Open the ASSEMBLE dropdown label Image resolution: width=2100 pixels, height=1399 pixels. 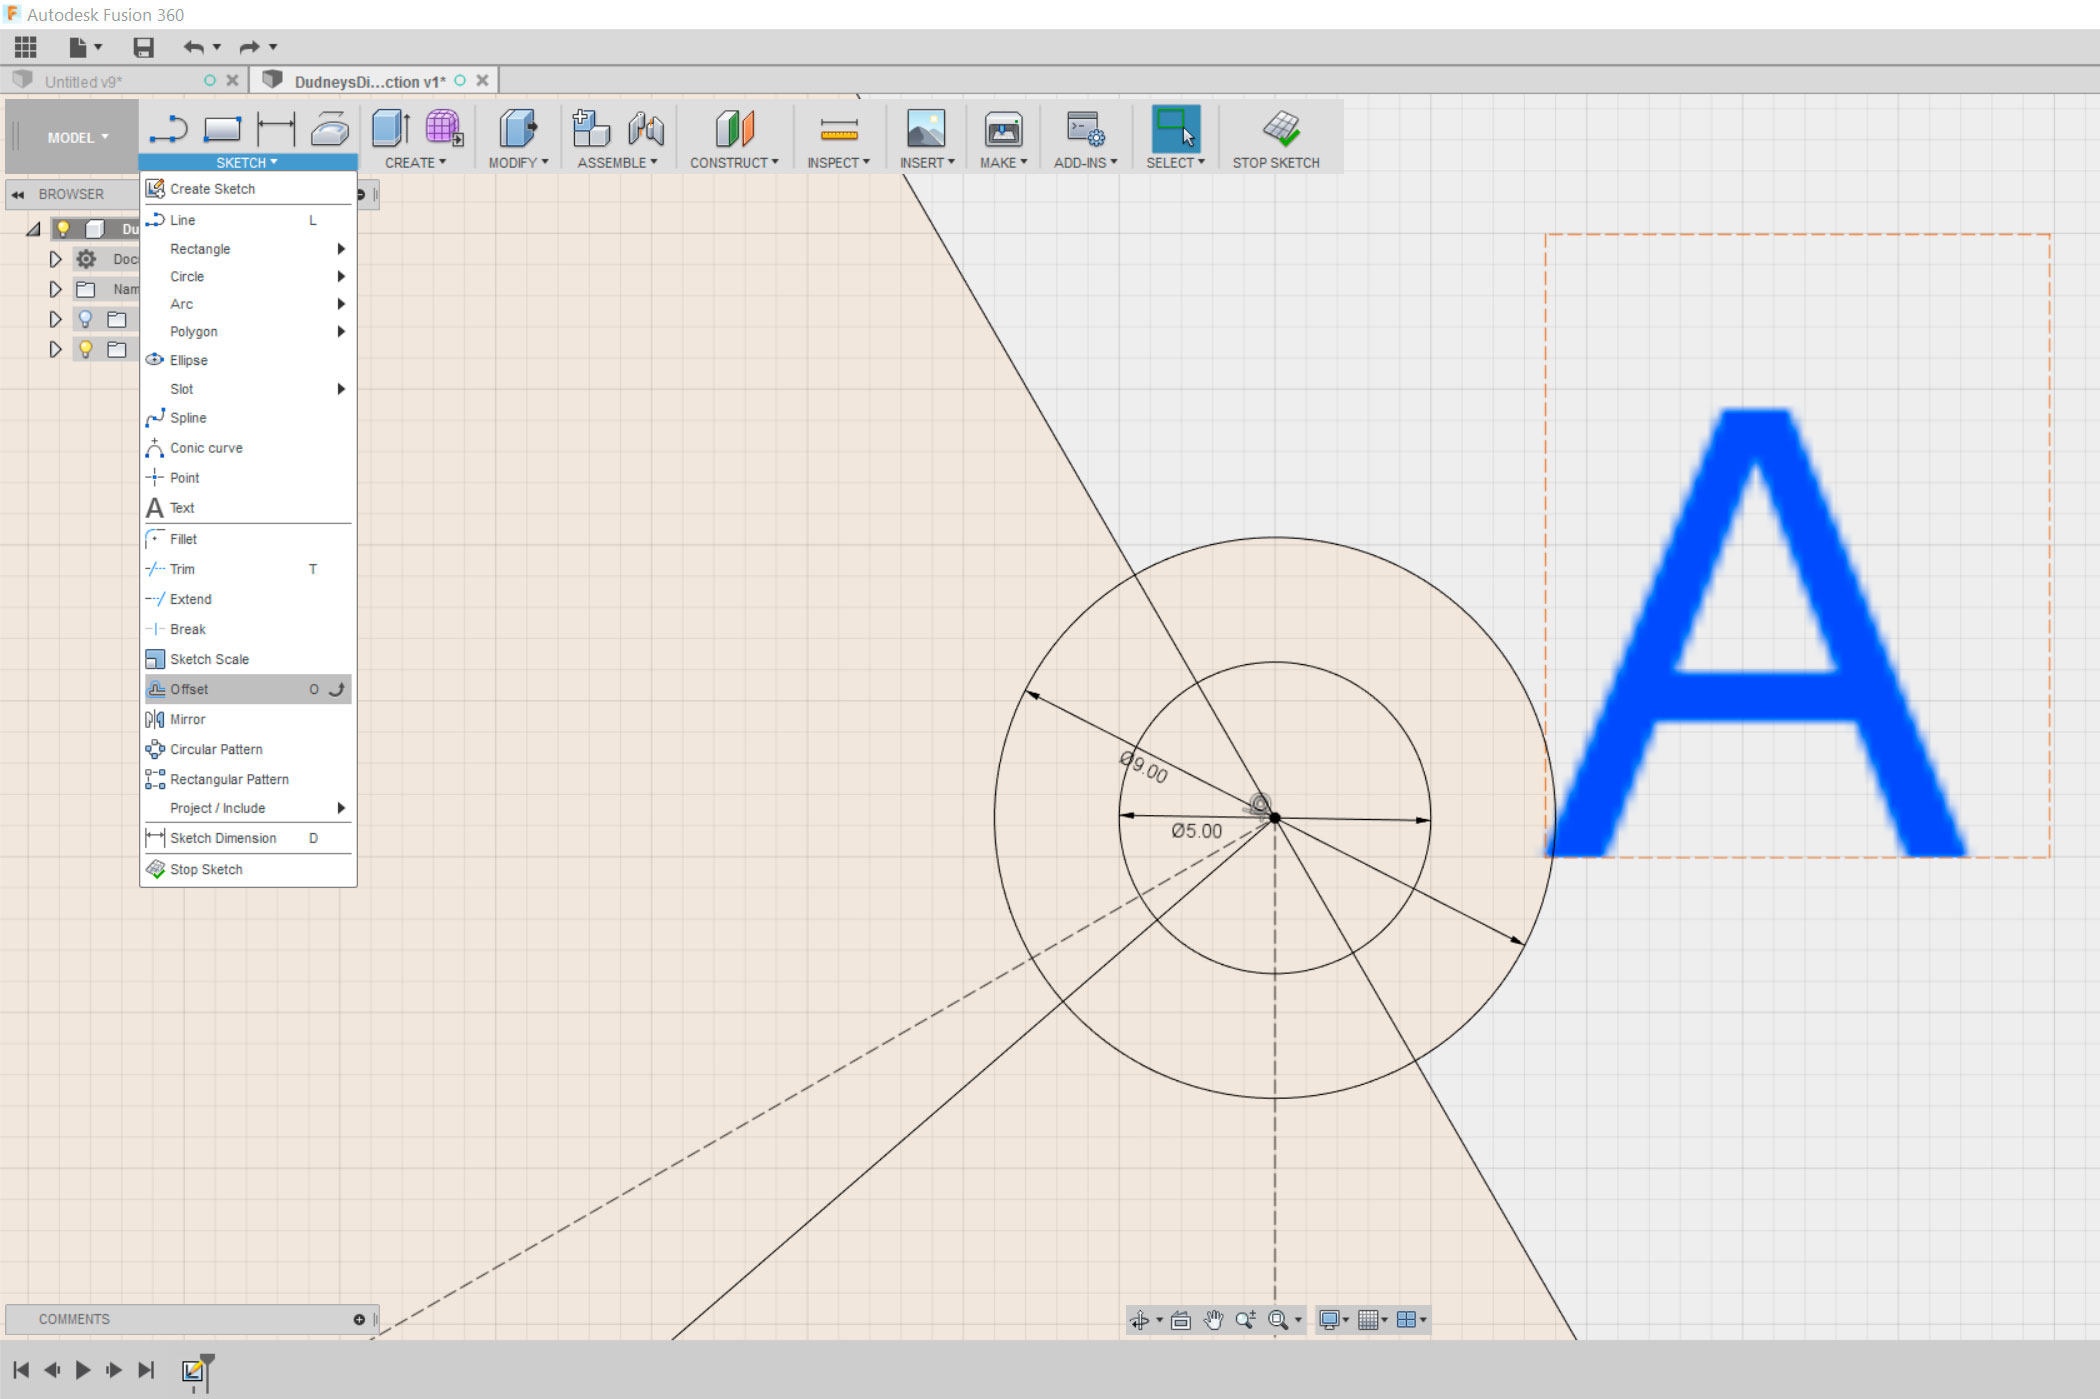[617, 162]
